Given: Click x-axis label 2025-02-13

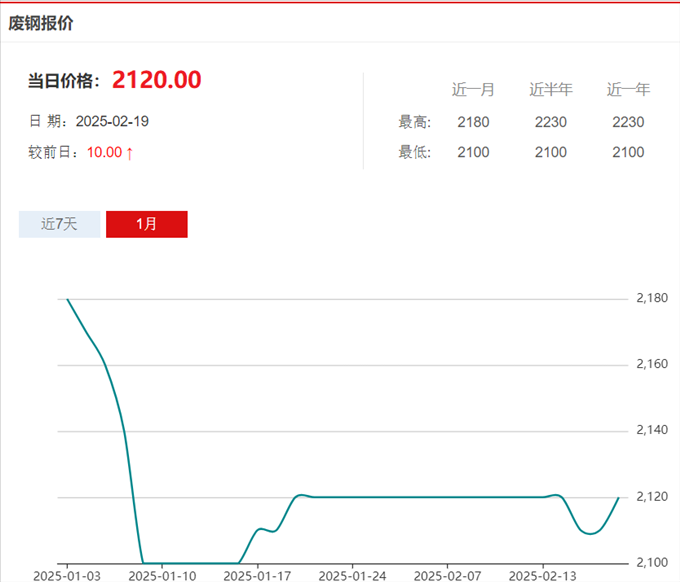Looking at the screenshot, I should (x=543, y=575).
